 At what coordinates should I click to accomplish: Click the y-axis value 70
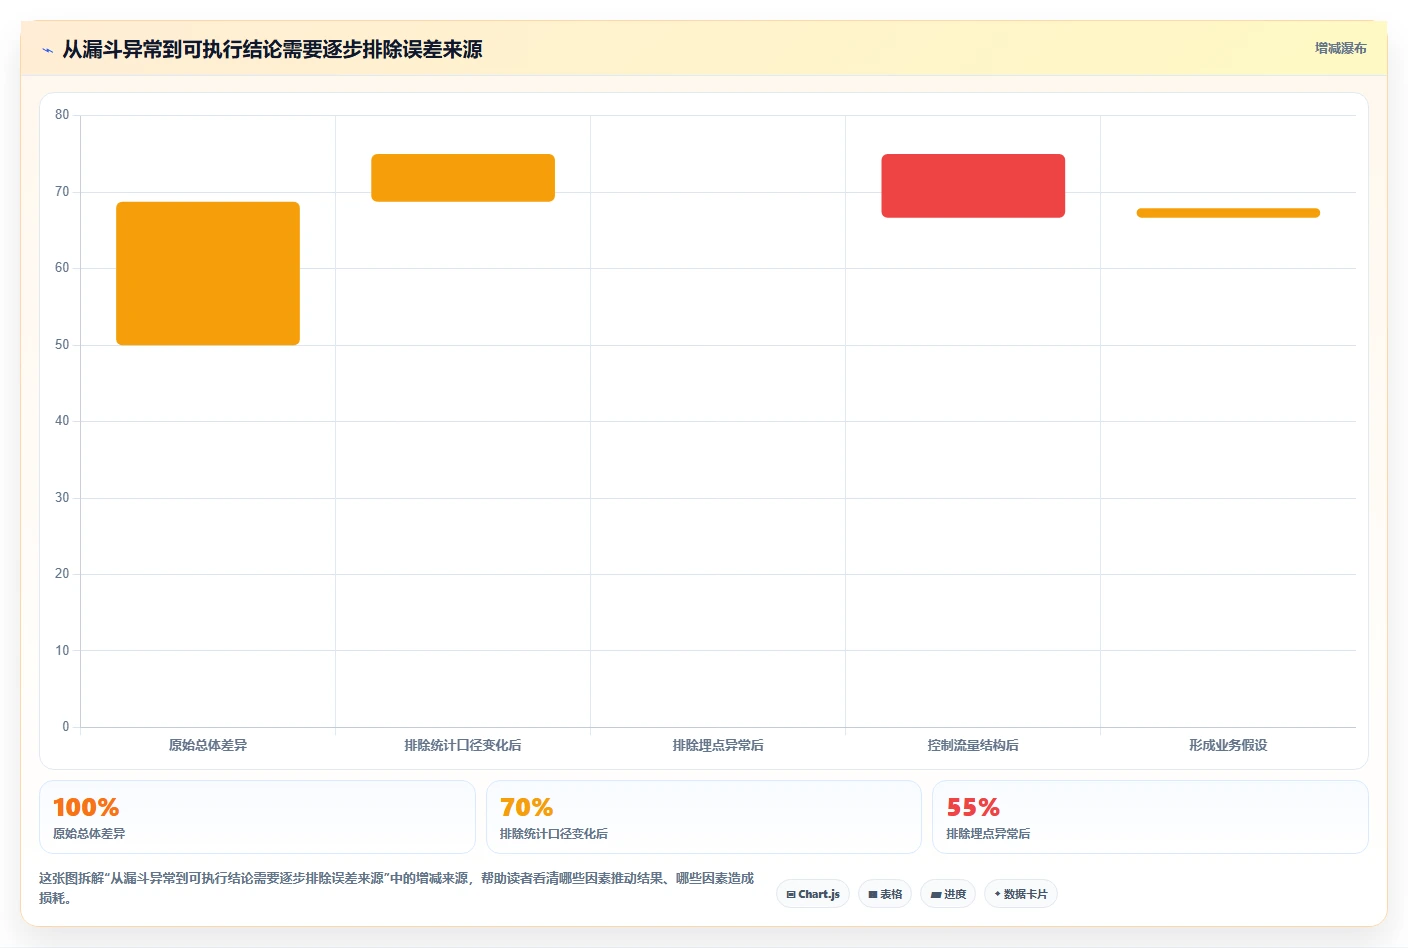[x=62, y=191]
